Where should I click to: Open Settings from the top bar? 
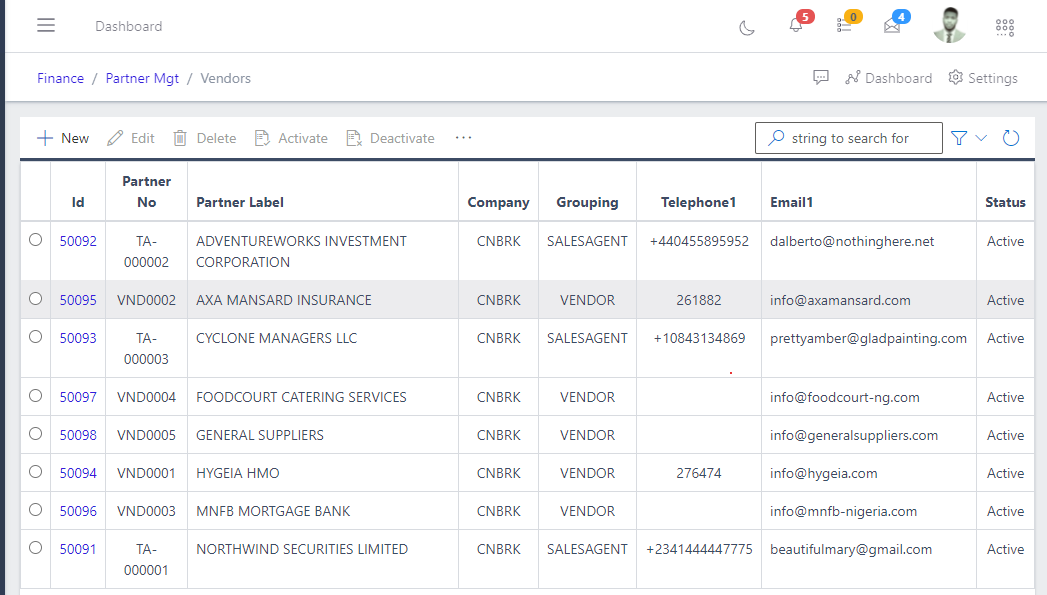pos(983,77)
